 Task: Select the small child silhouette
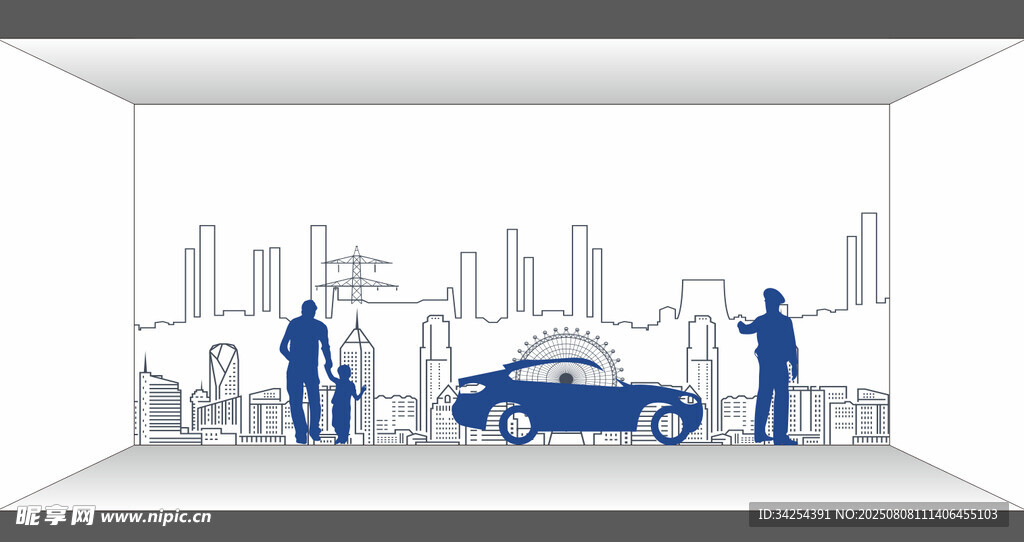pos(344,402)
